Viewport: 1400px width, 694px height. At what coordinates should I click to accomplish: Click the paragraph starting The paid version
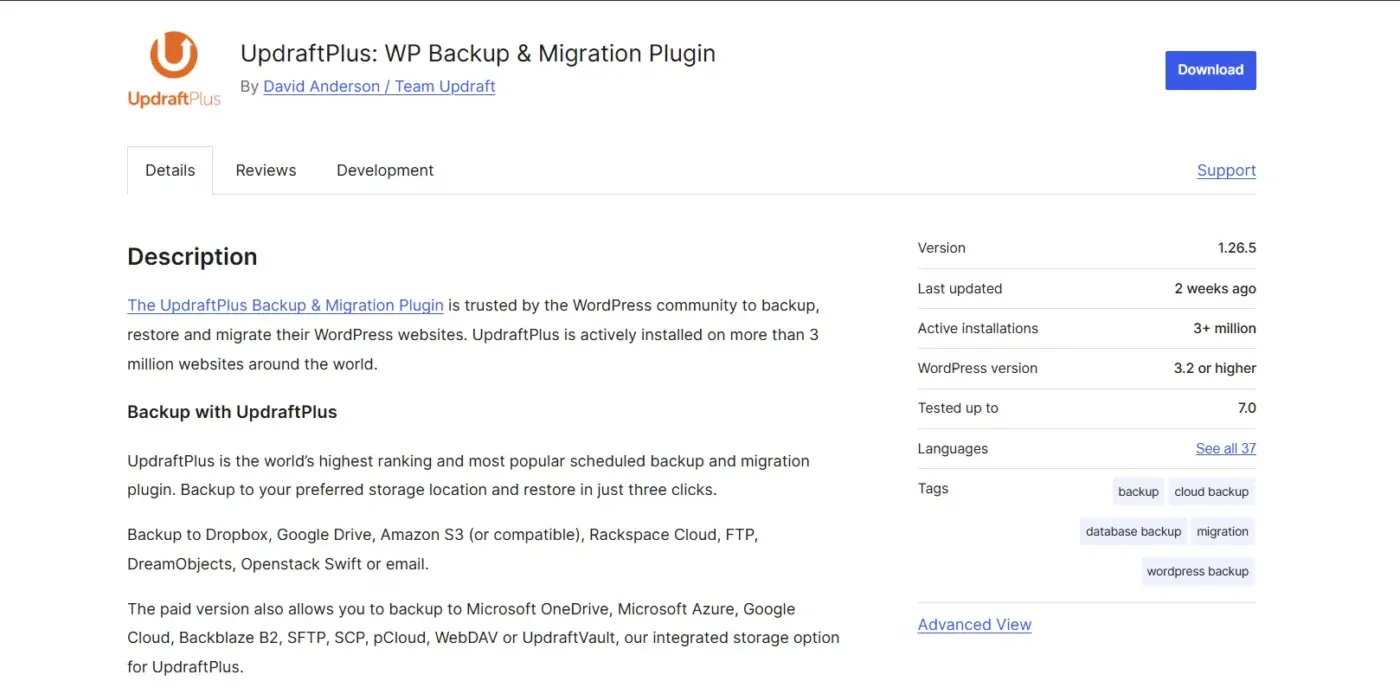pyautogui.click(x=483, y=637)
